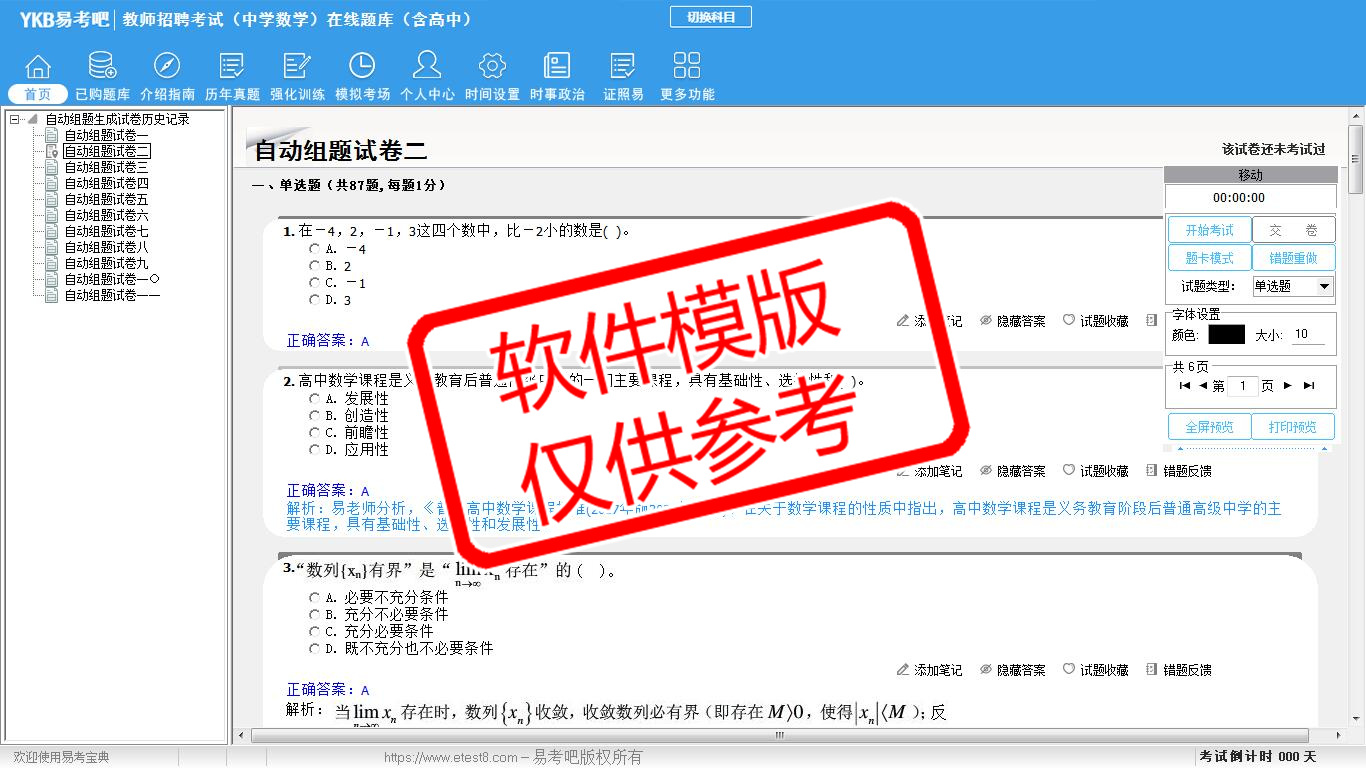This screenshot has height=768, width=1366.
Task: Open the 更多功能 grid icon
Action: (687, 67)
